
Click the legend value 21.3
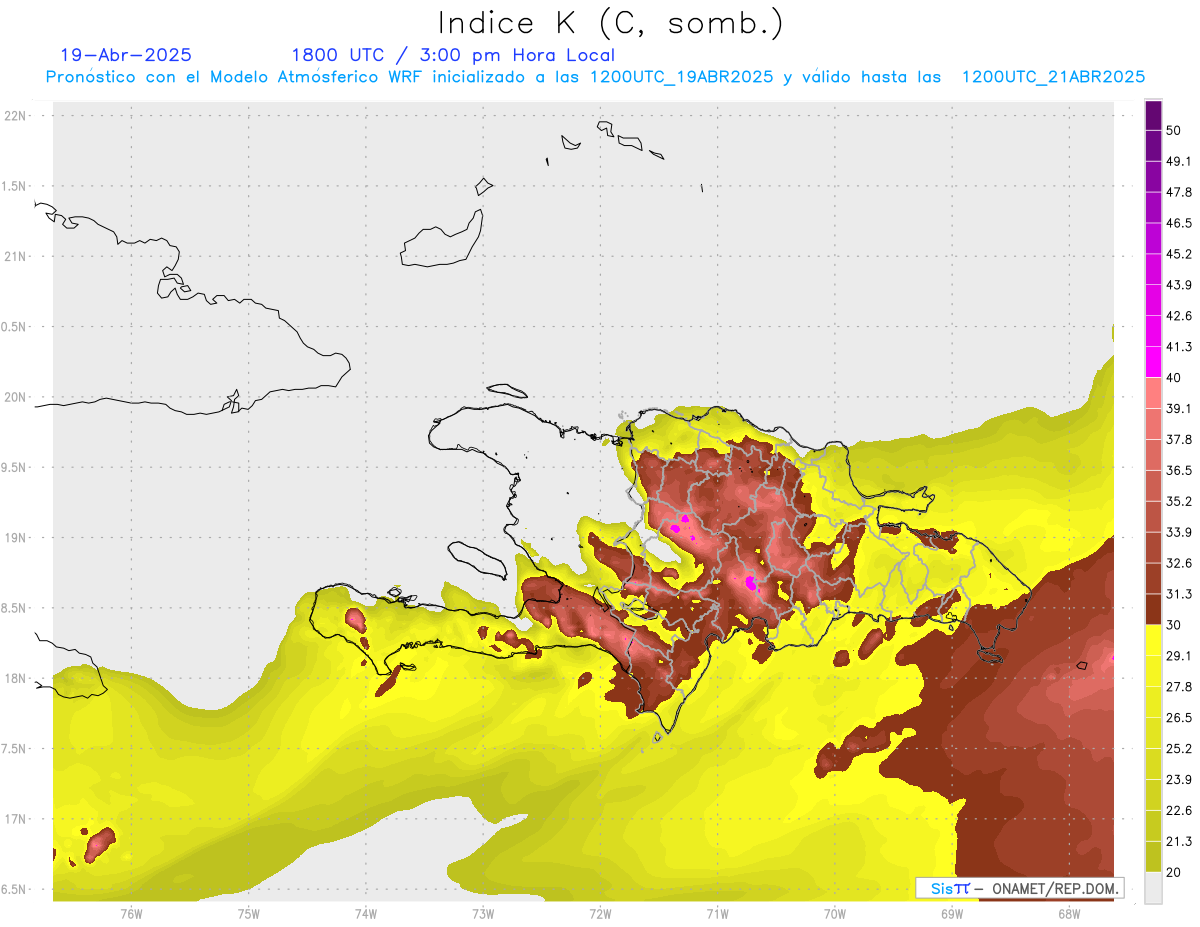(x=1179, y=842)
